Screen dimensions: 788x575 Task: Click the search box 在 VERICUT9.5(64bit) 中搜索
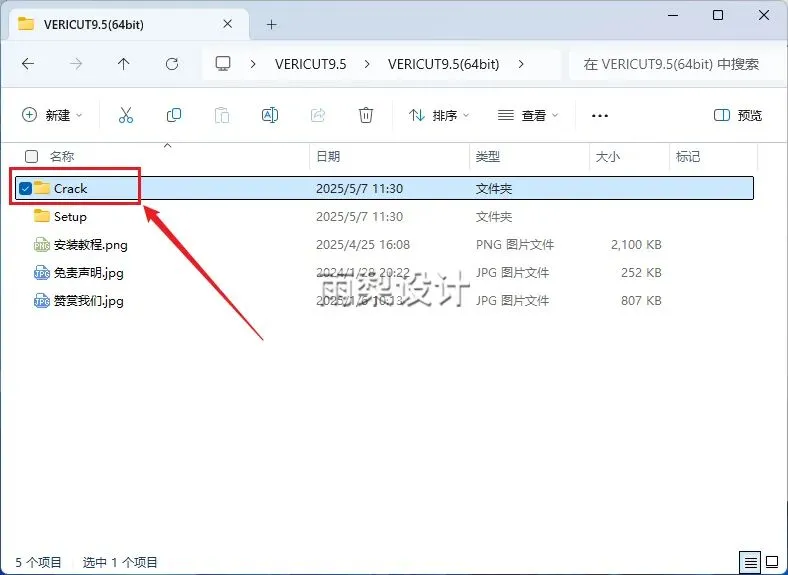(676, 64)
